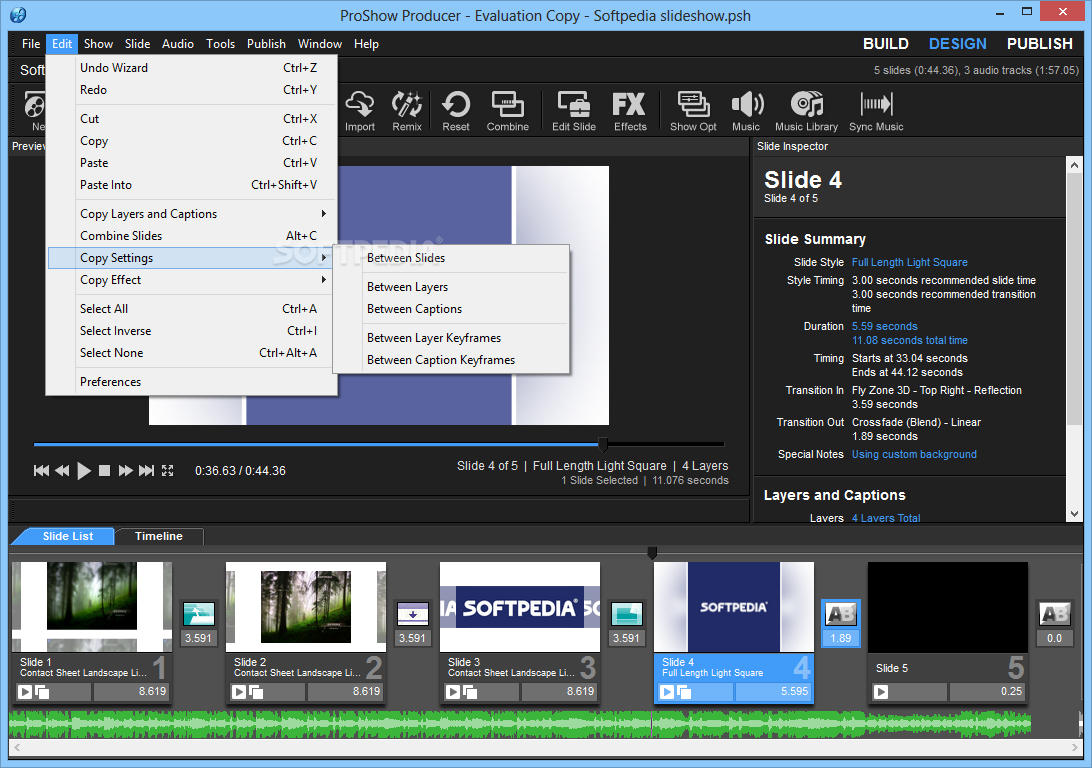
Task: Expand the Copy Effect submenu
Action: click(x=192, y=280)
